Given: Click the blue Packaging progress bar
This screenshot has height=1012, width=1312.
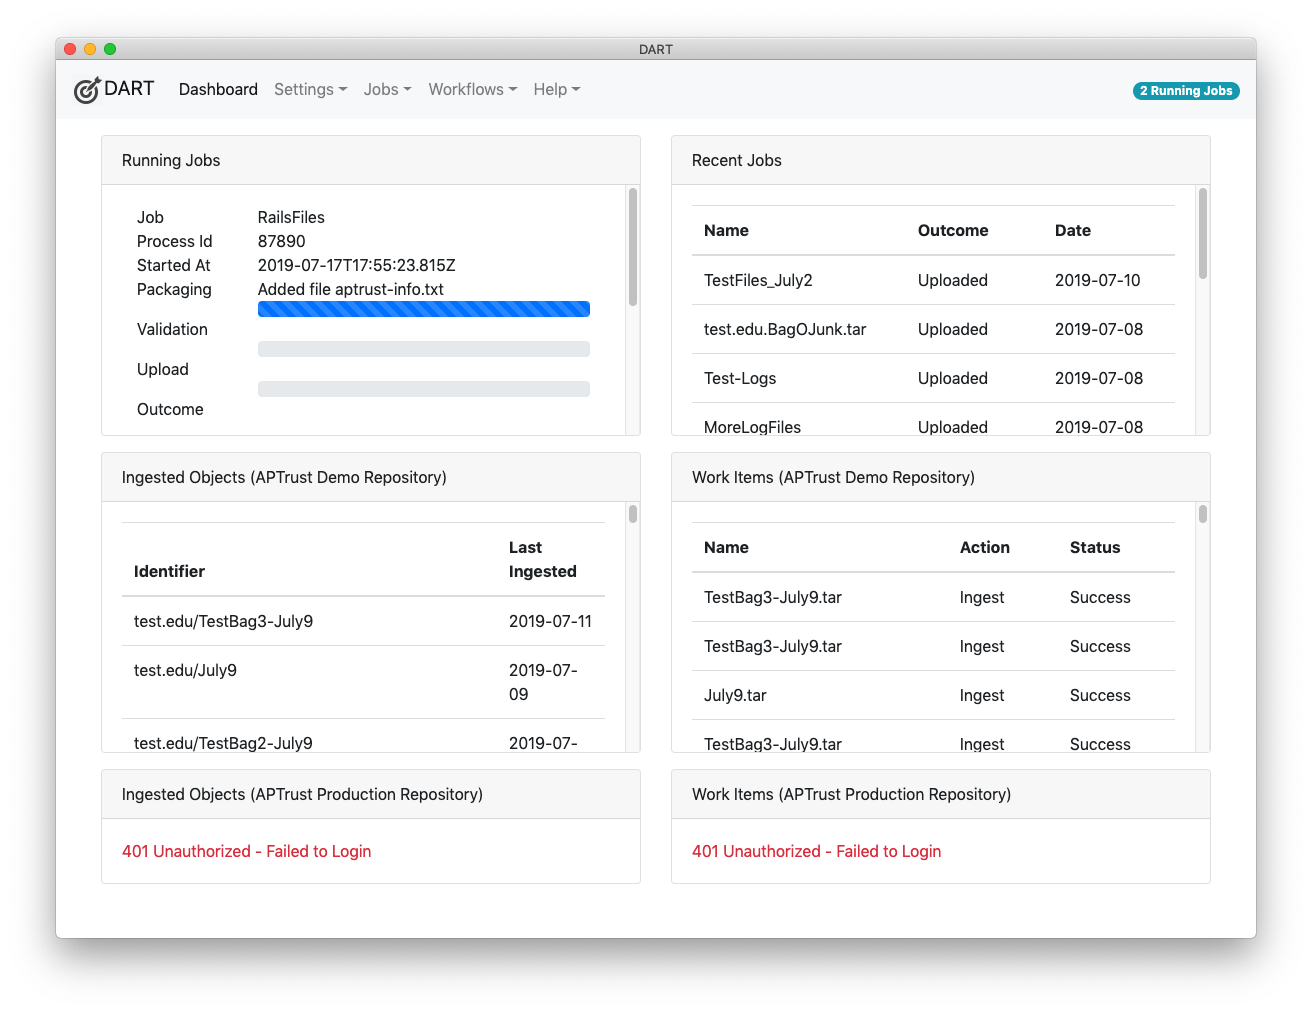Looking at the screenshot, I should coord(423,310).
